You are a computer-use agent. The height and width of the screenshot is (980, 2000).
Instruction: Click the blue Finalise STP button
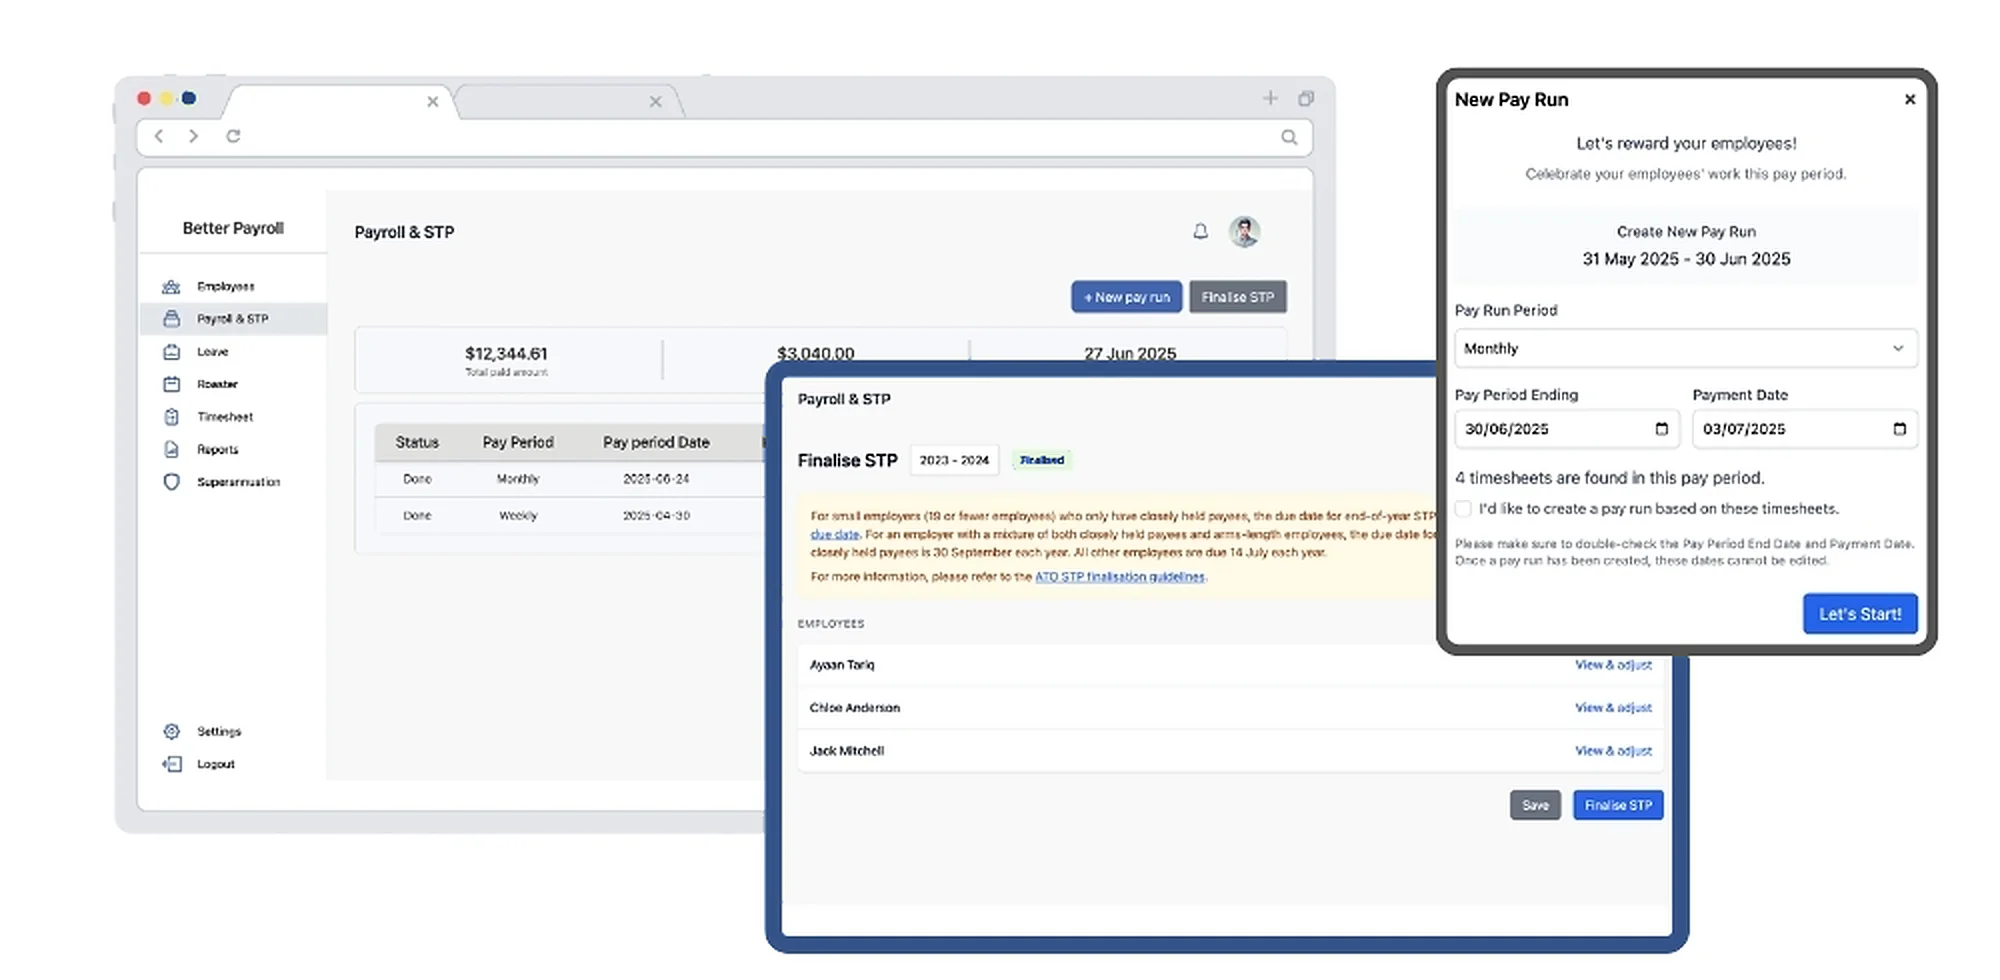(1618, 805)
